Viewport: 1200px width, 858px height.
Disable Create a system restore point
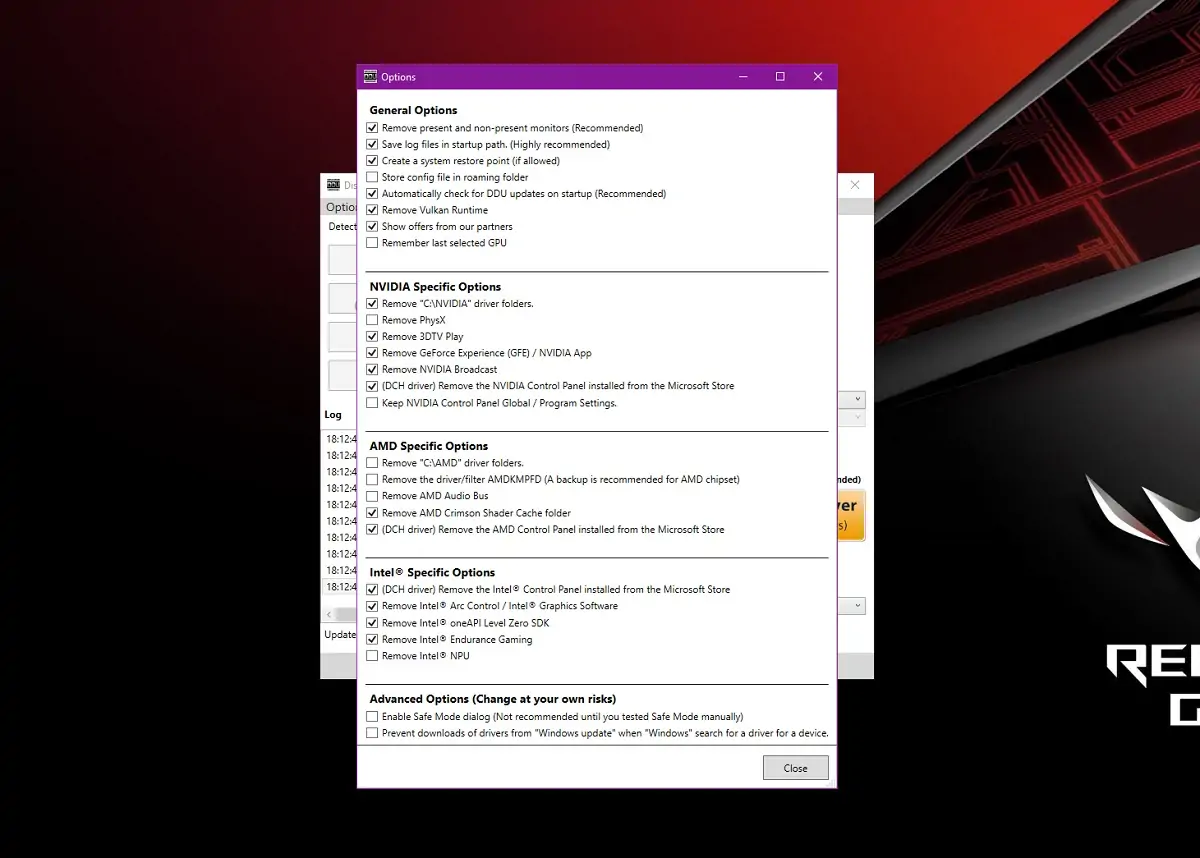(x=372, y=161)
